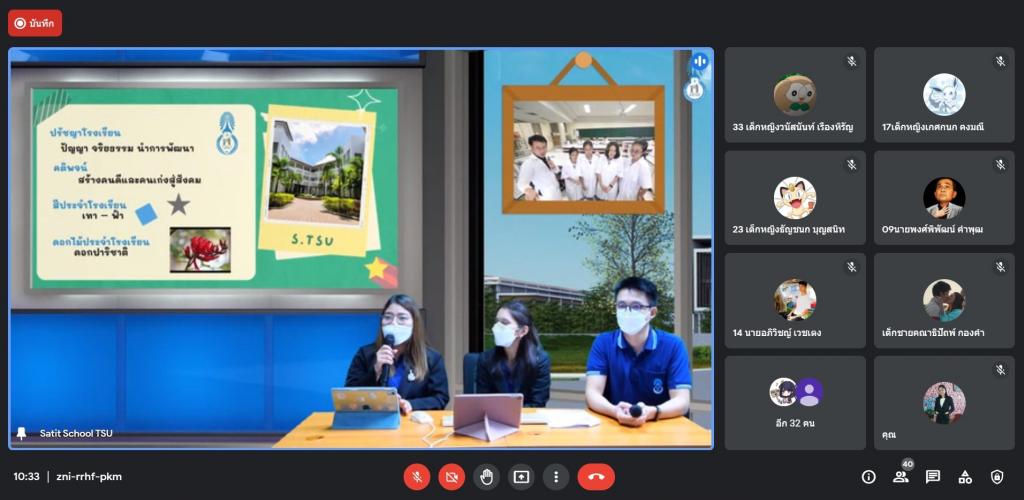The width and height of the screenshot is (1024, 500).
Task: Select participant tile 14 นายอภิวิชญ์
Action: [x=795, y=300]
